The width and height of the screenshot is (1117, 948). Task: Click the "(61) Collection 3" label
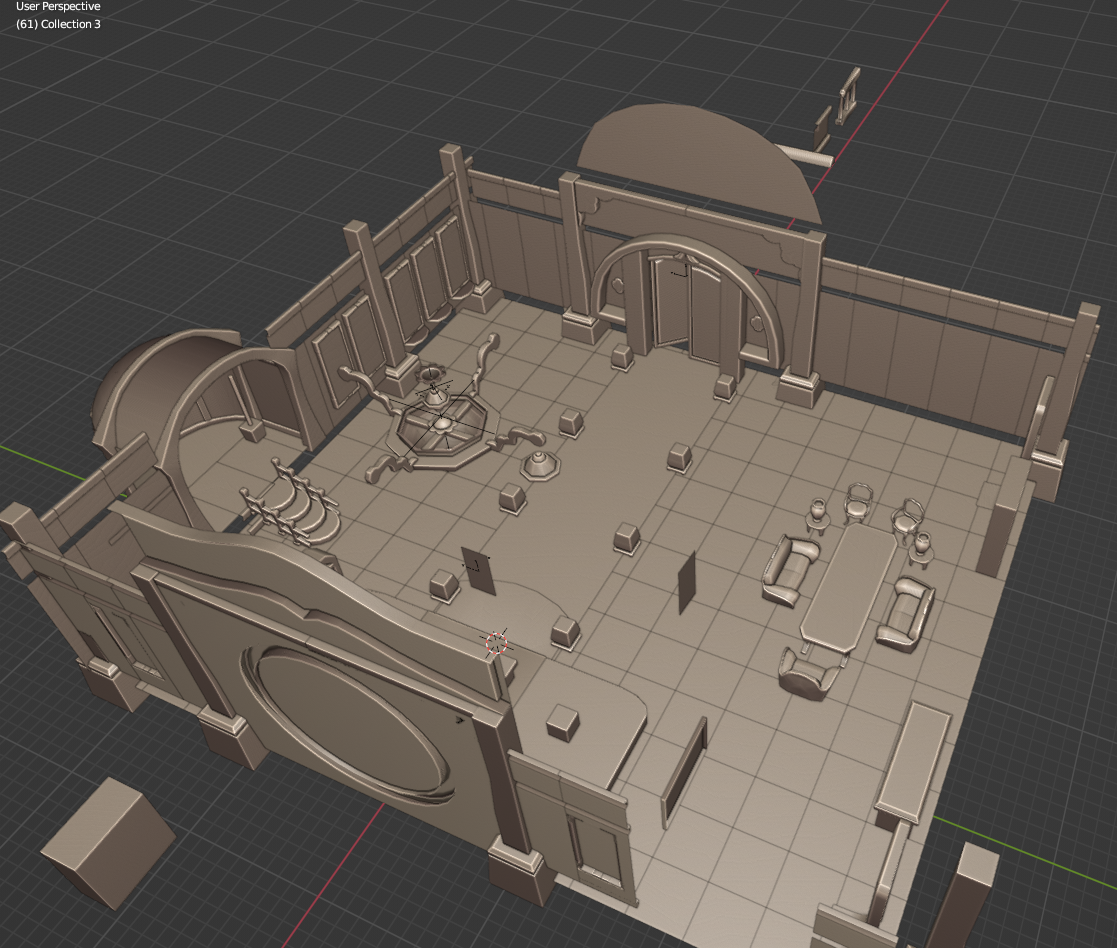click(58, 24)
